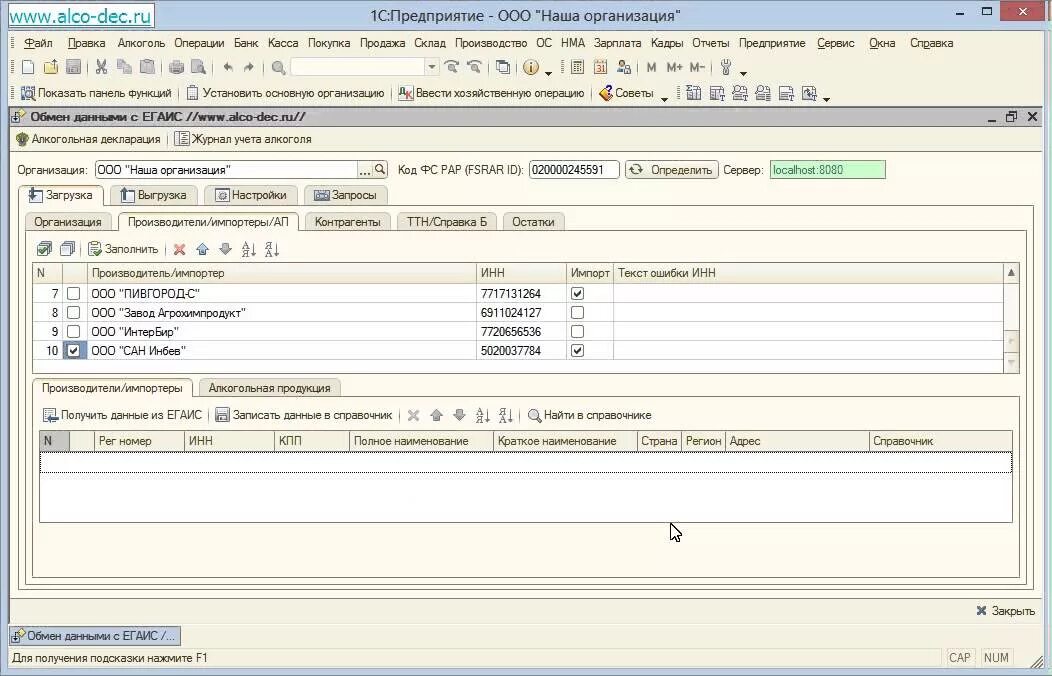Click the Search magnifier icon in main toolbar
Viewport: 1052px width, 676px height.
click(x=278, y=67)
